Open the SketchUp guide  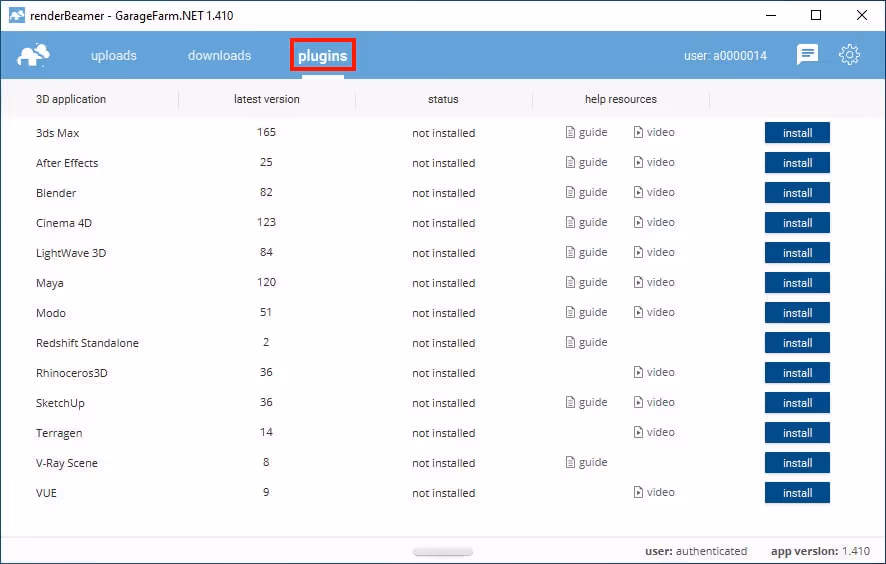[587, 402]
